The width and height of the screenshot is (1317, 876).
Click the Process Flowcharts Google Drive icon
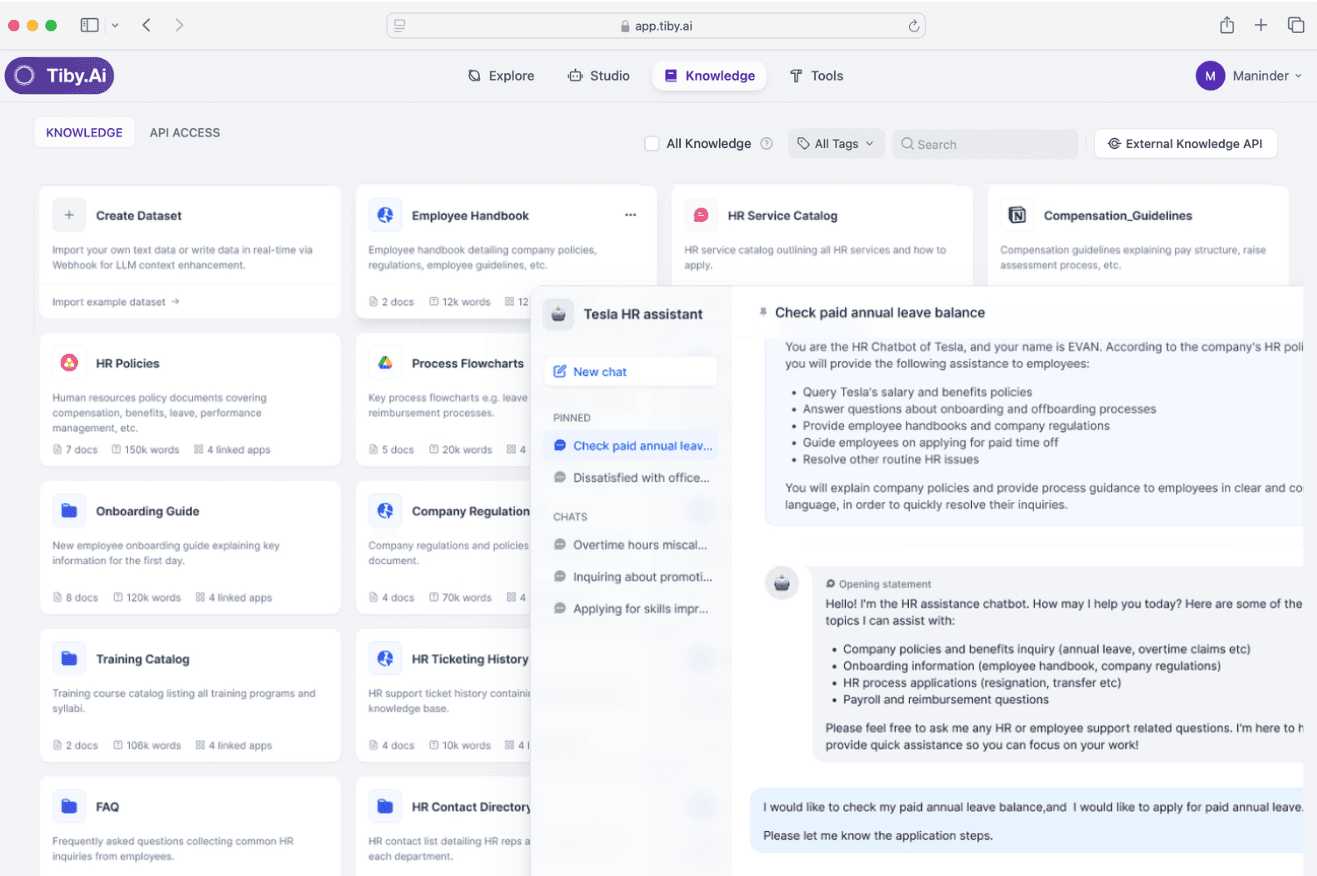[385, 363]
